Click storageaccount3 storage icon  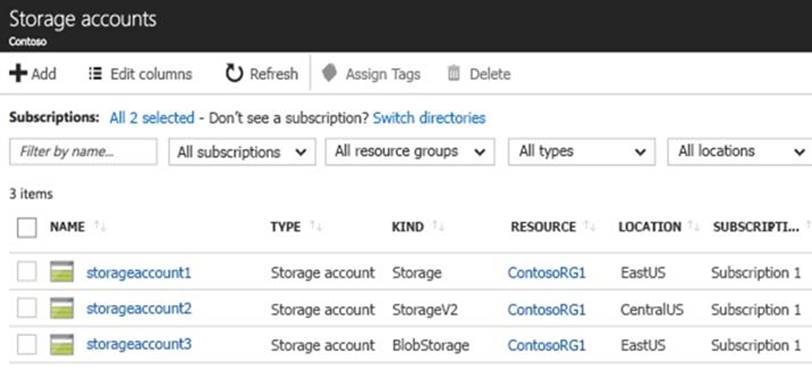[62, 344]
